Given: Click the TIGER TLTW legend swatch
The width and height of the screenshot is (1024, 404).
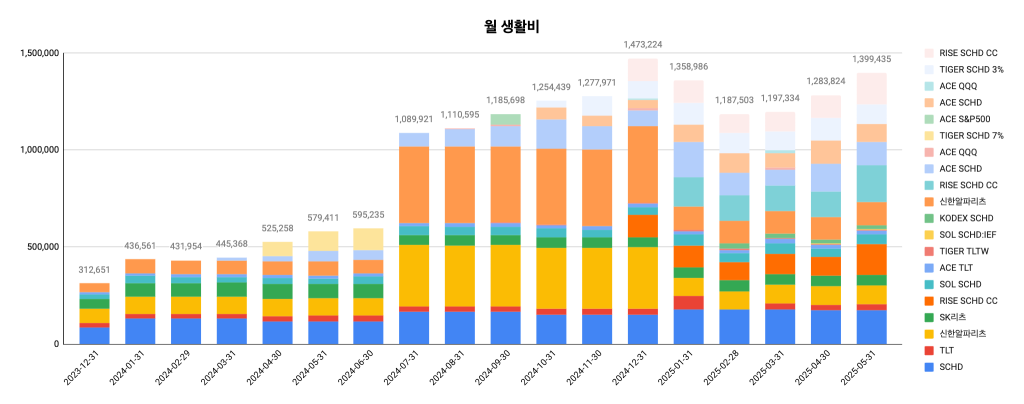Looking at the screenshot, I should coord(929,251).
